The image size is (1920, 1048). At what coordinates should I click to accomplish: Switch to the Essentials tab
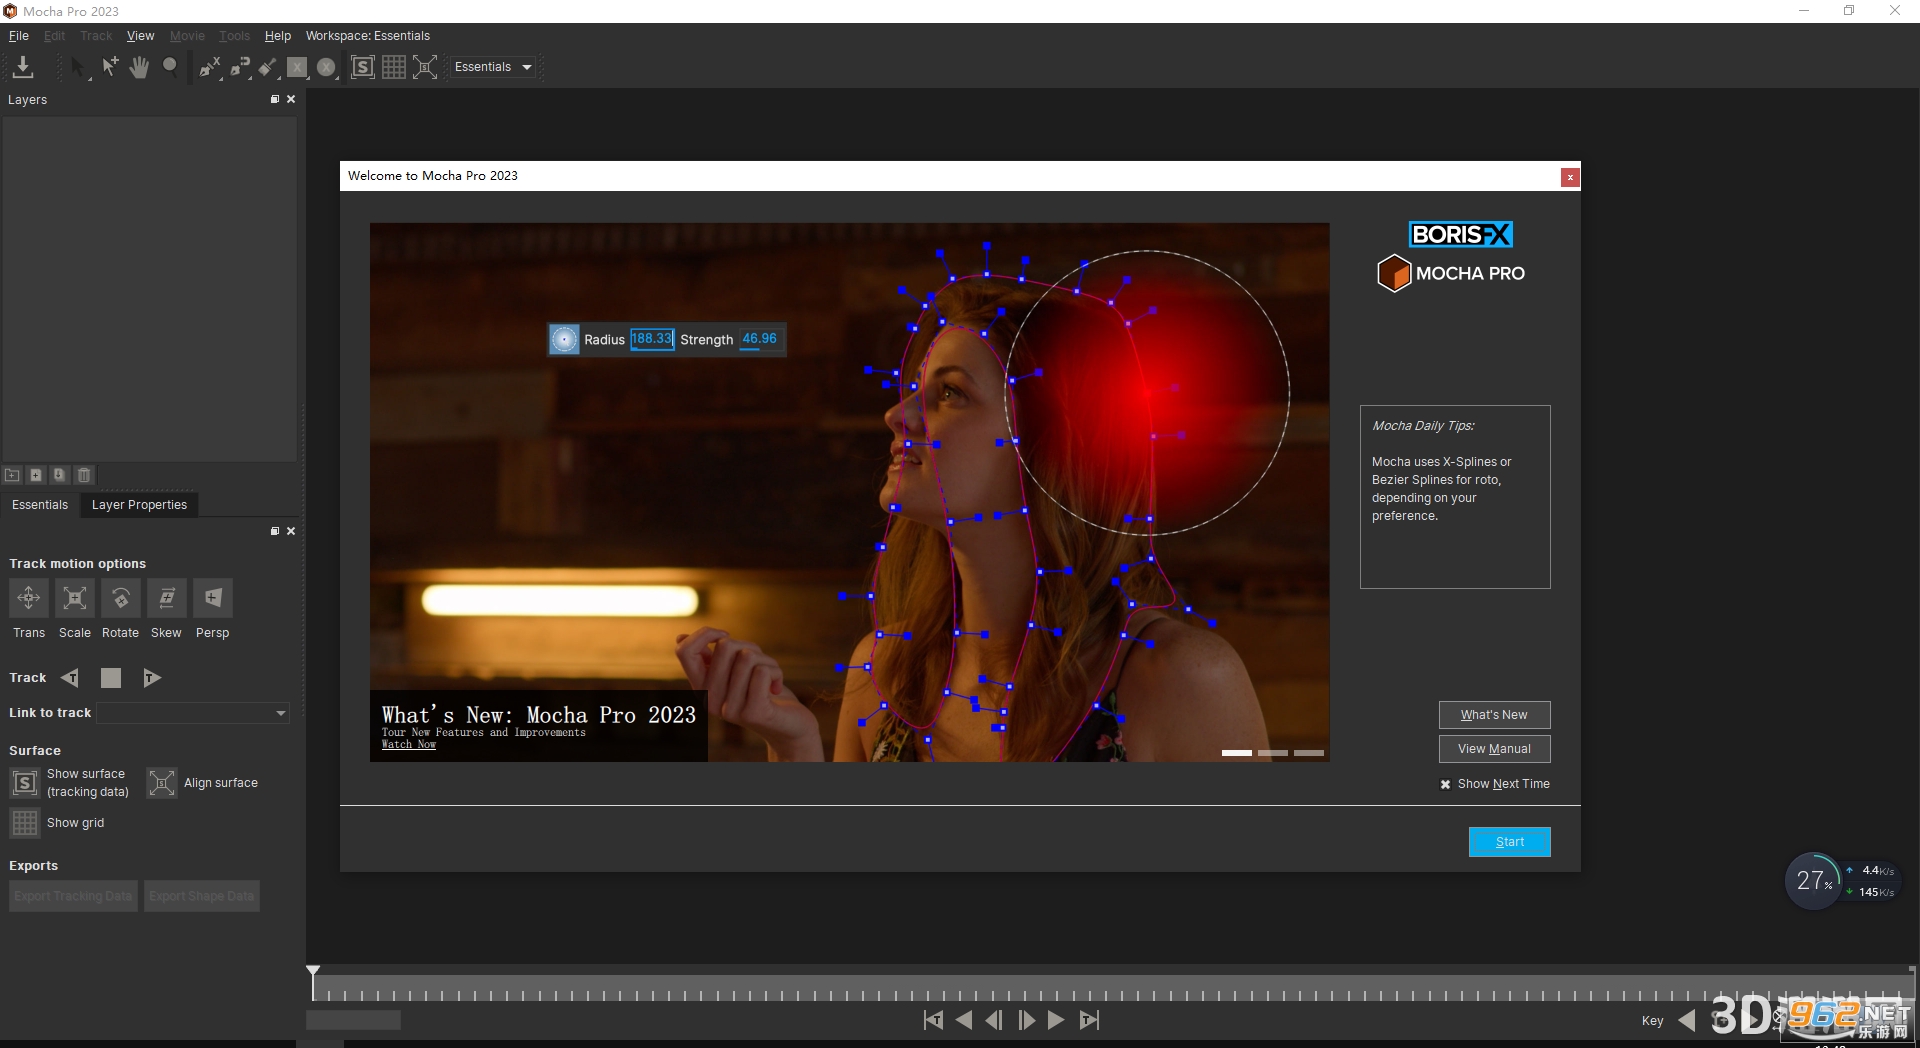pyautogui.click(x=40, y=505)
